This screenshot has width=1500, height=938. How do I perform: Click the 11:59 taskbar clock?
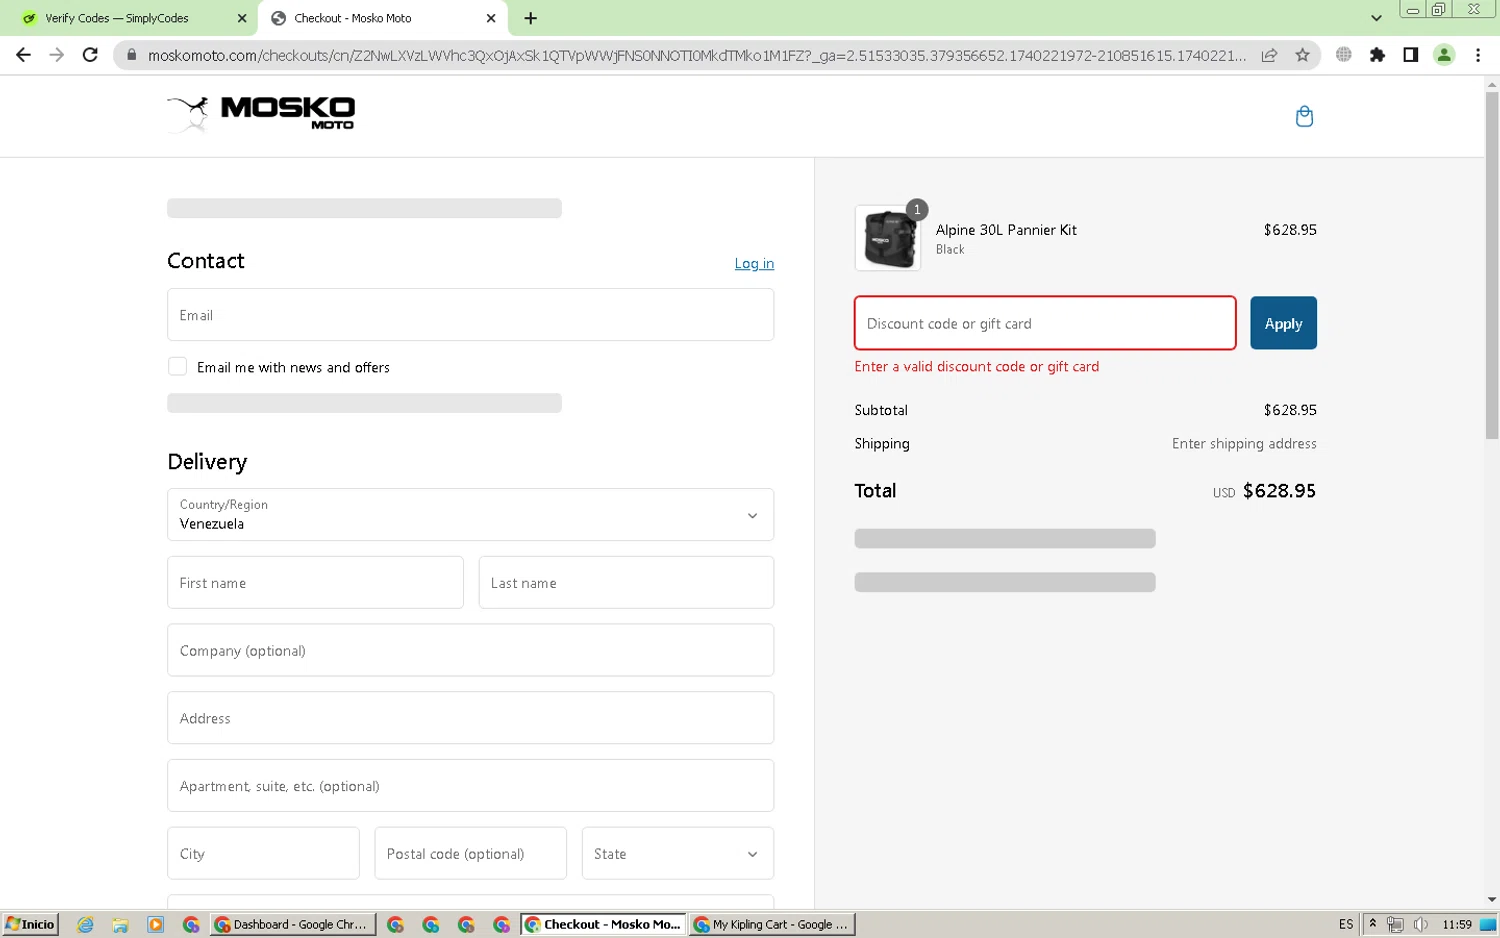1457,924
